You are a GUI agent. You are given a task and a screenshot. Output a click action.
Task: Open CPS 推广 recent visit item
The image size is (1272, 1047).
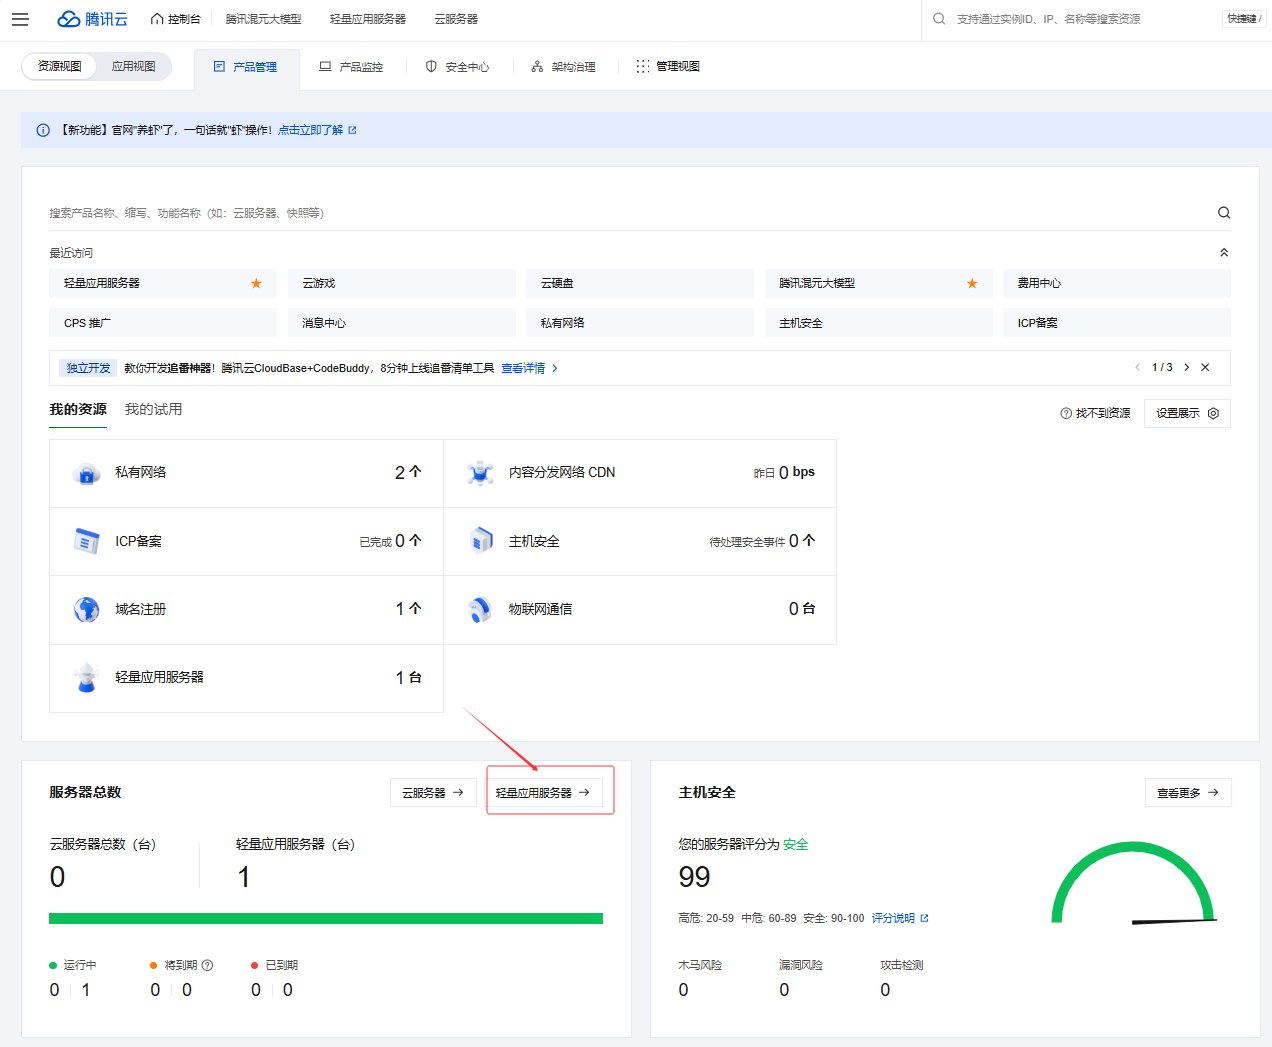[163, 323]
